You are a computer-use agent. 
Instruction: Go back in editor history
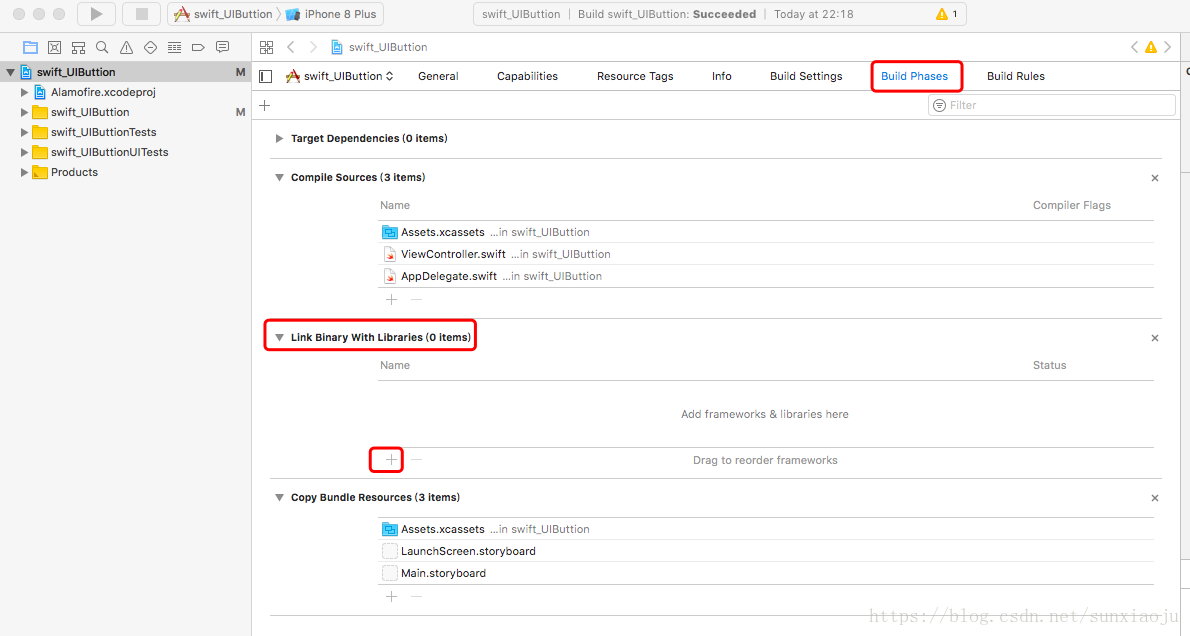pos(291,47)
